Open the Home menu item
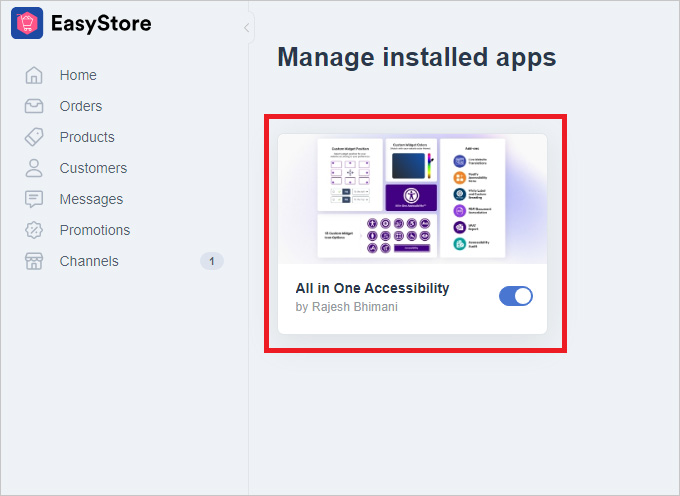The image size is (680, 496). coord(78,75)
